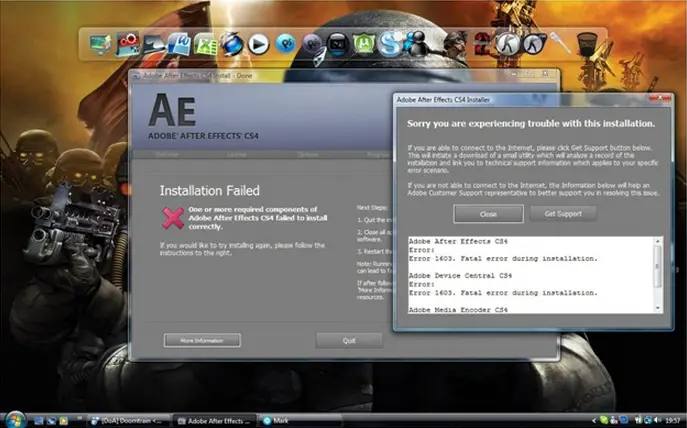Show hidden tray icons arrow
This screenshot has height=428, width=687.
coord(594,421)
